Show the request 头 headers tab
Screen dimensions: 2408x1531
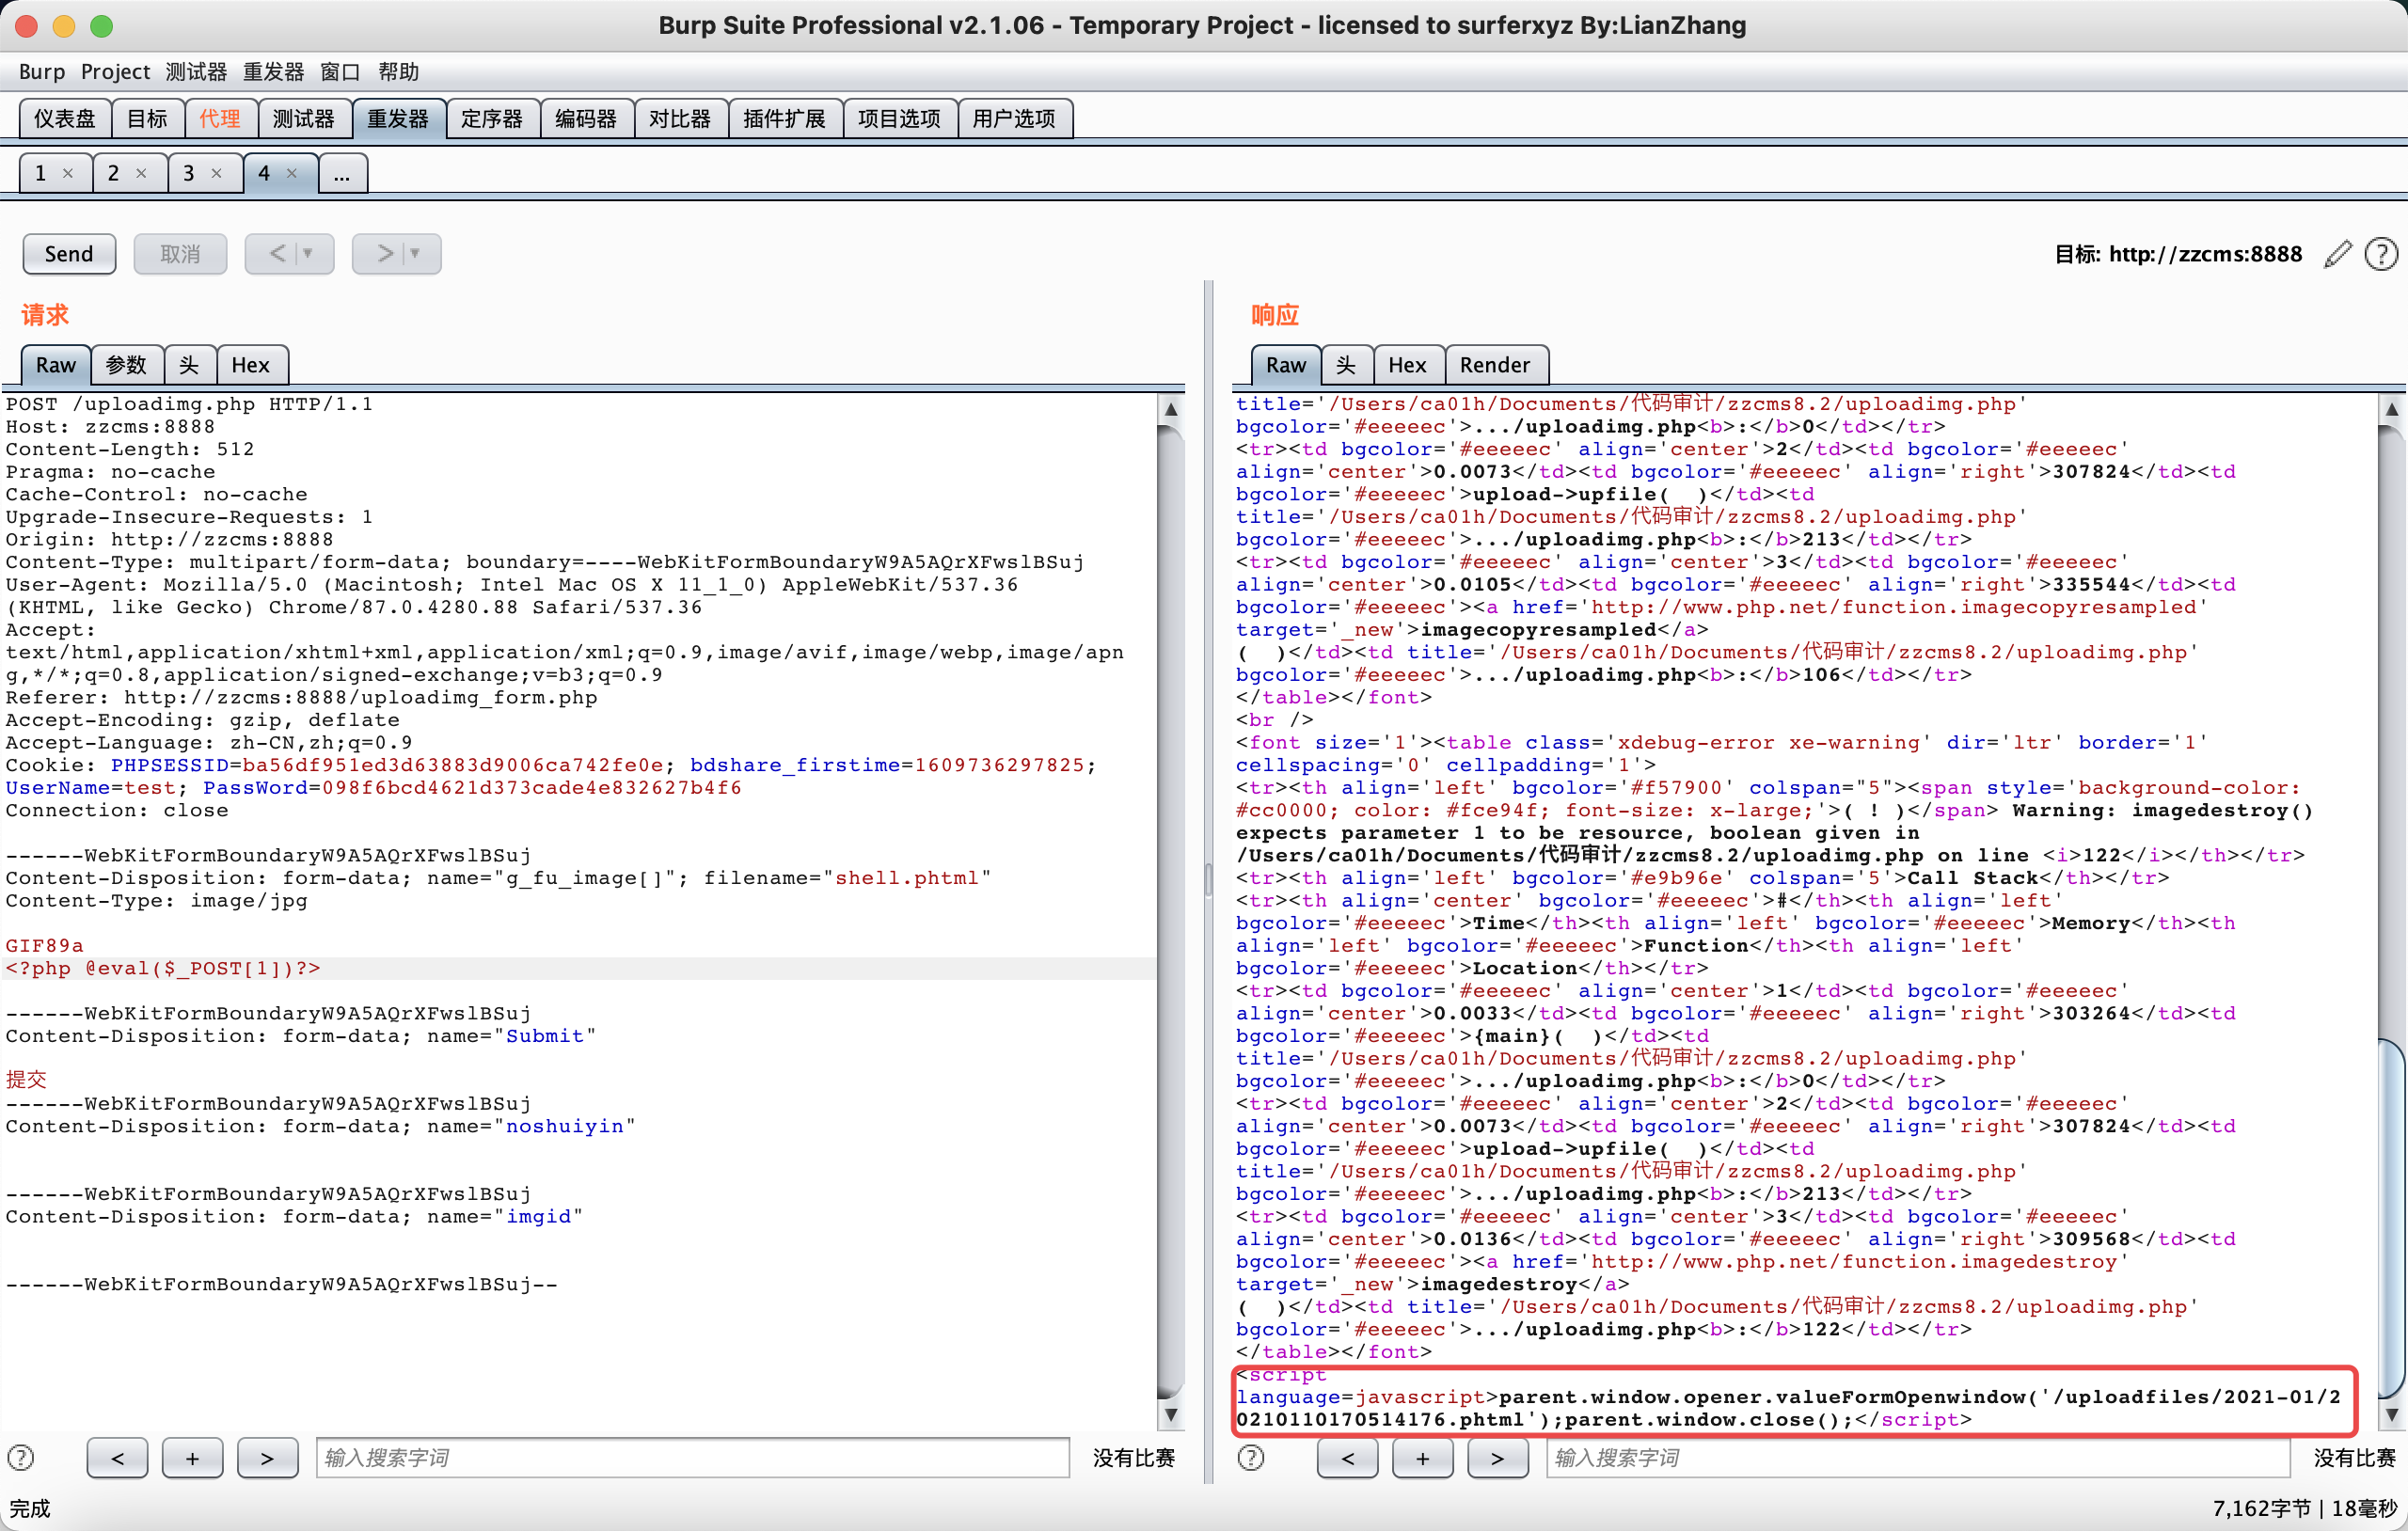point(189,365)
